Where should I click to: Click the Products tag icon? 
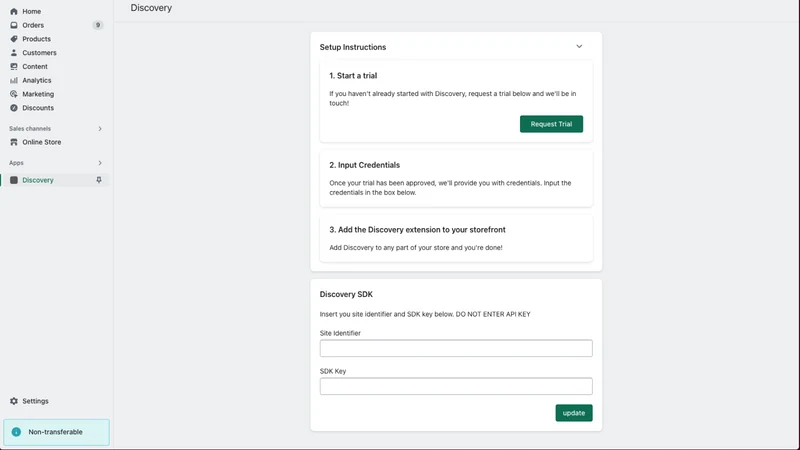pyautogui.click(x=14, y=39)
